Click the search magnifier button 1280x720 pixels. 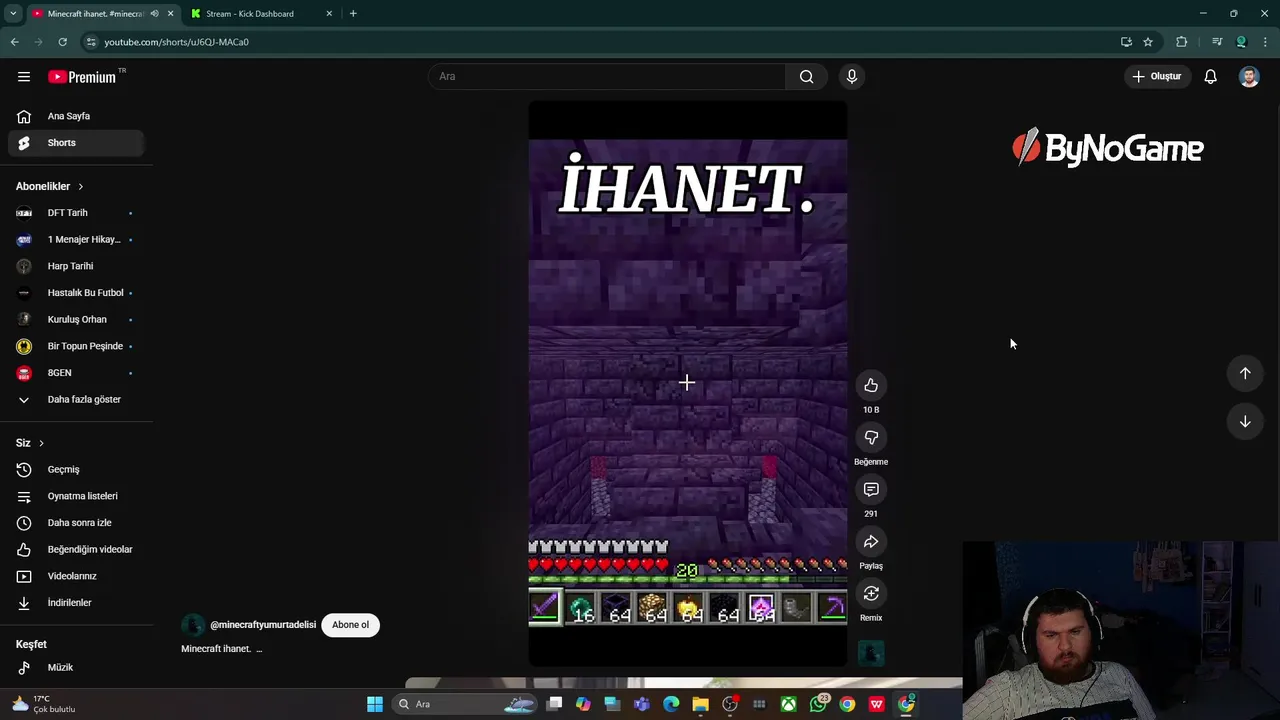click(x=806, y=76)
